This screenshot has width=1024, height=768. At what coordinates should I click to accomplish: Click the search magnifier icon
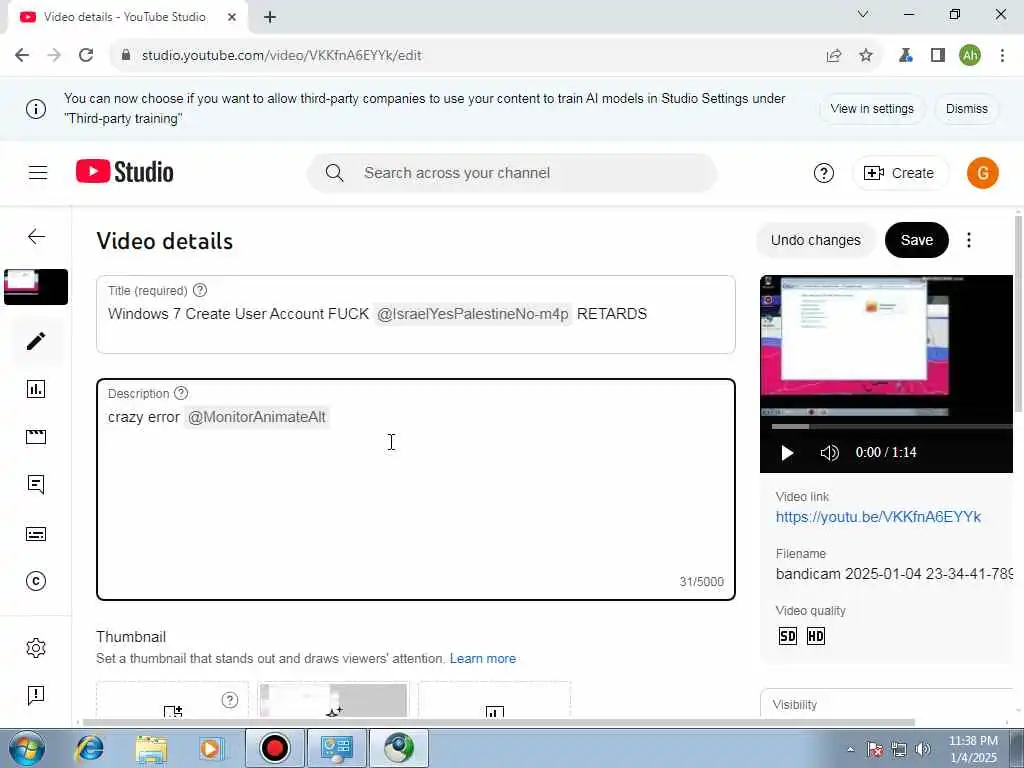334,173
